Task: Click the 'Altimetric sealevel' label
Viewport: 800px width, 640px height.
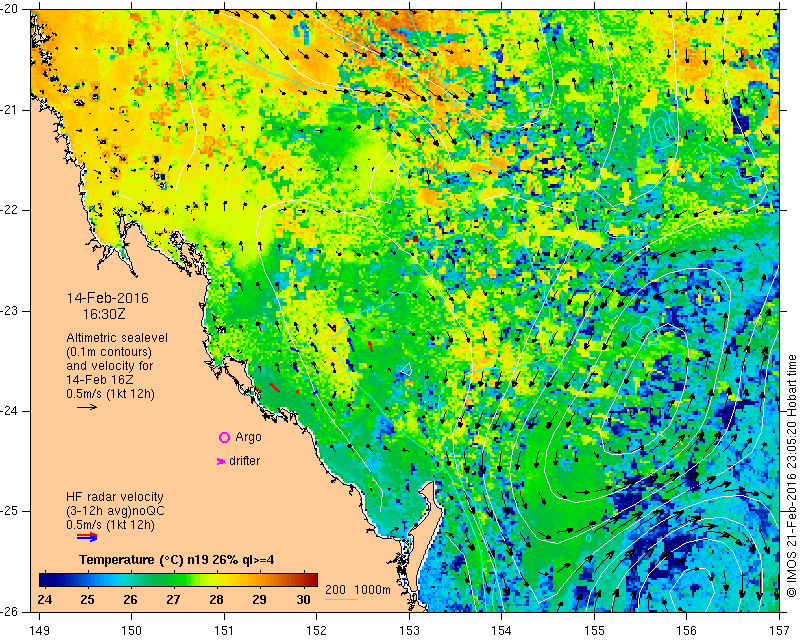Action: [117, 338]
